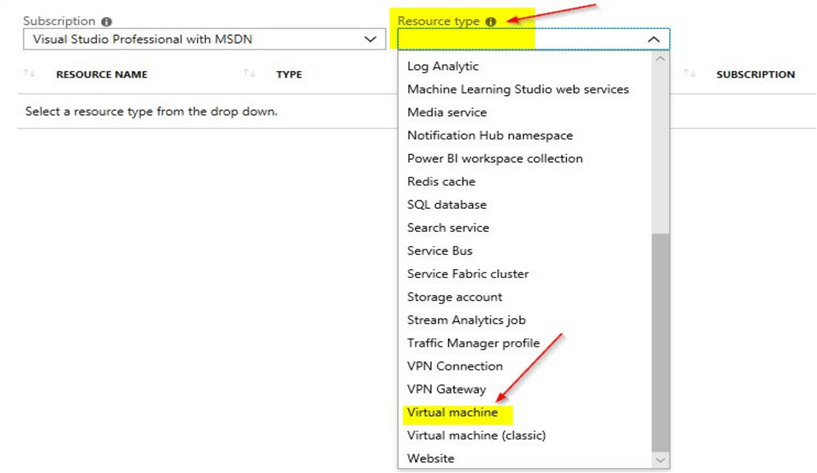Select Storage account resource type
This screenshot has width=817, height=473.
(x=454, y=297)
